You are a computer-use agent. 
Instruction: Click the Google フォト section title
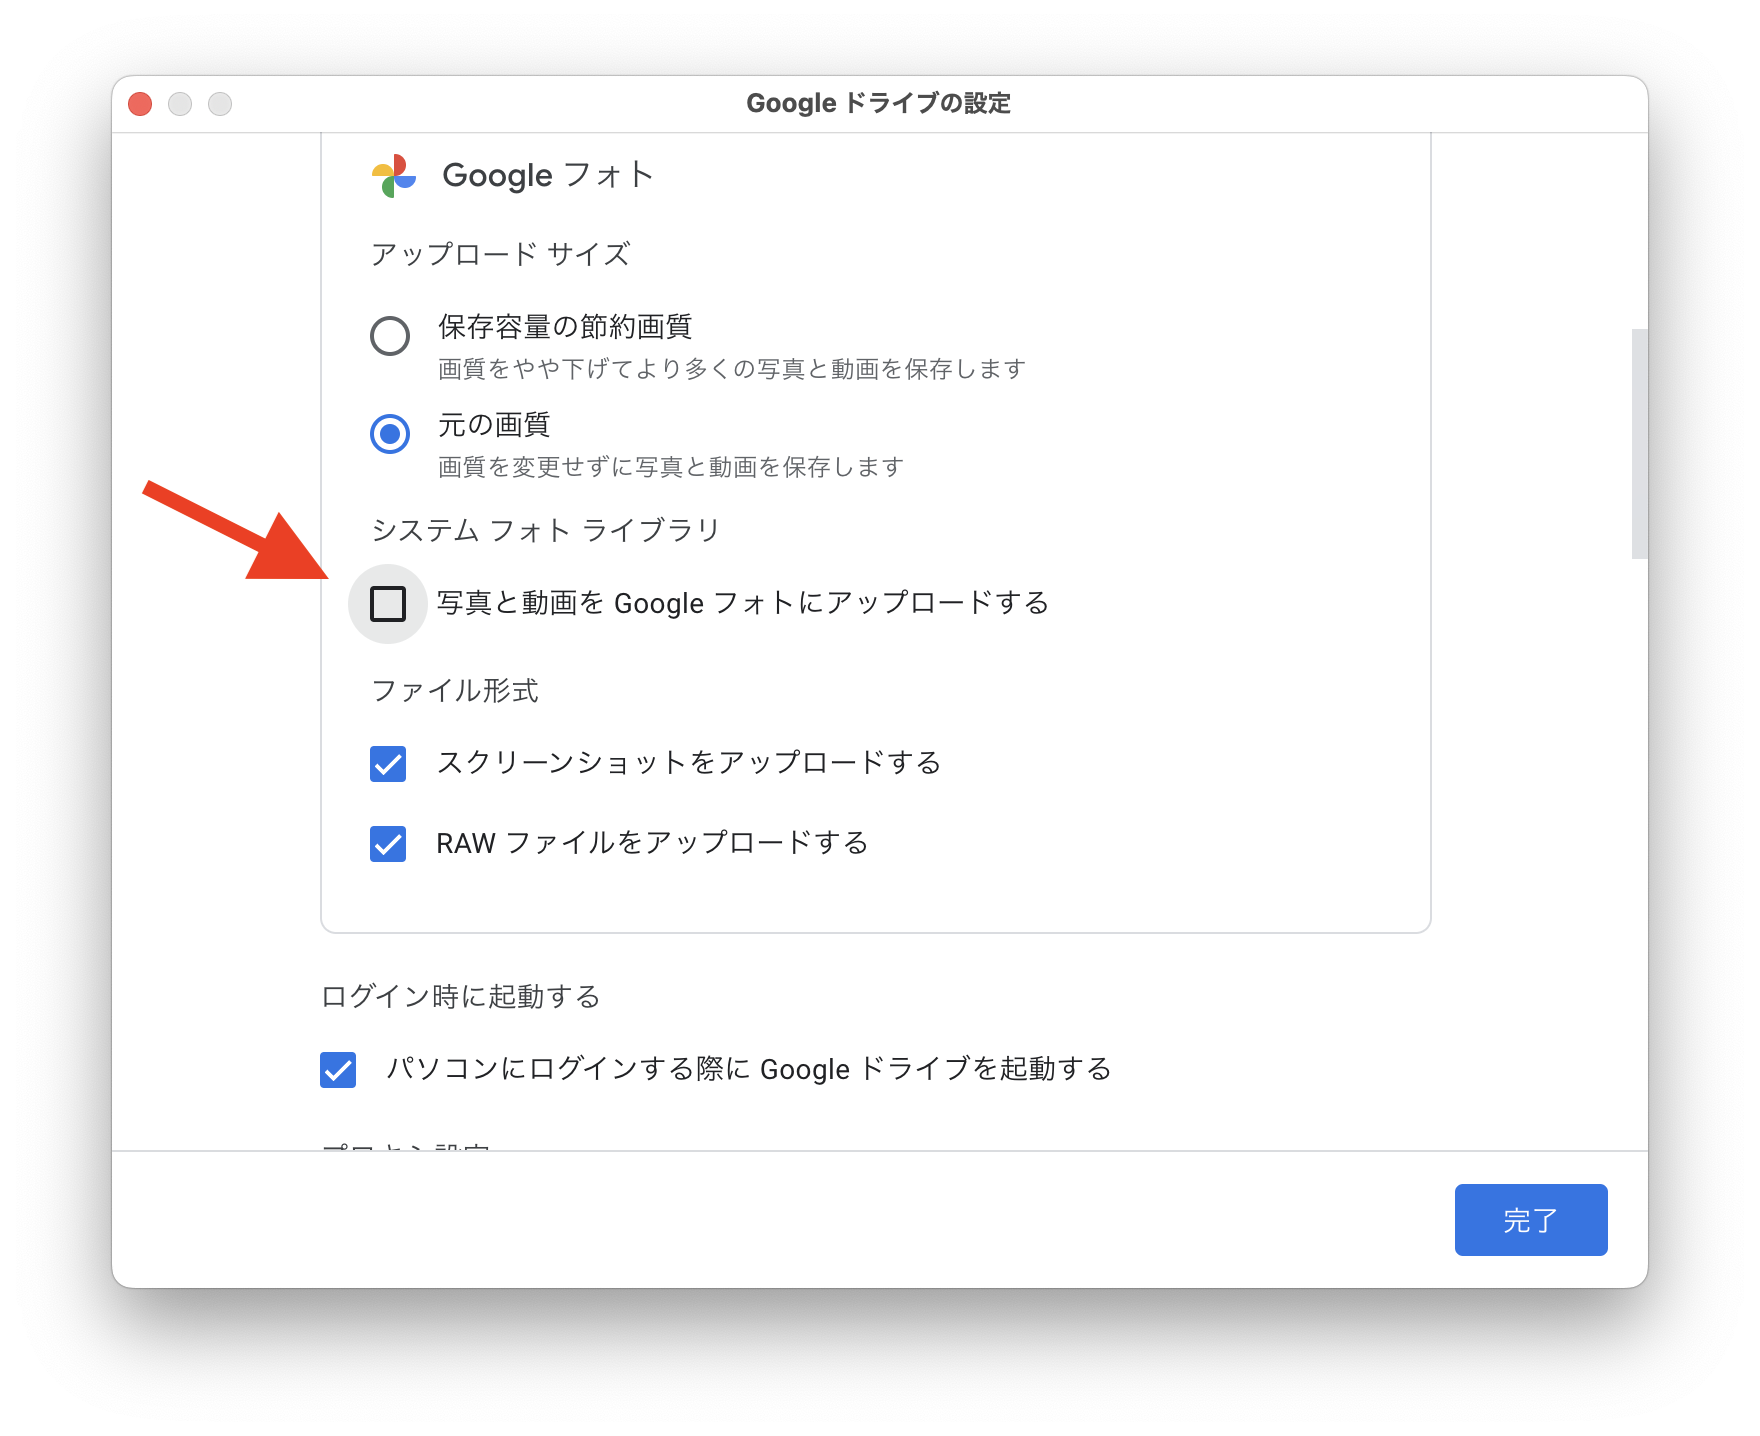click(548, 176)
